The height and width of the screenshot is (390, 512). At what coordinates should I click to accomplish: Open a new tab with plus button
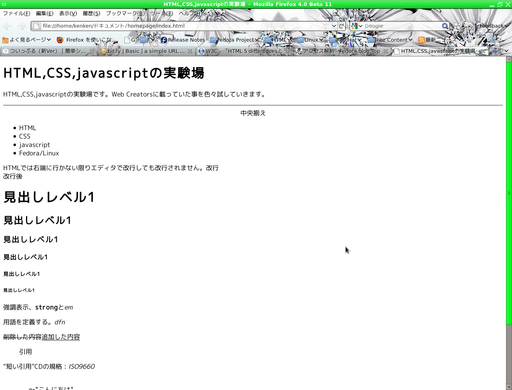pos(496,51)
